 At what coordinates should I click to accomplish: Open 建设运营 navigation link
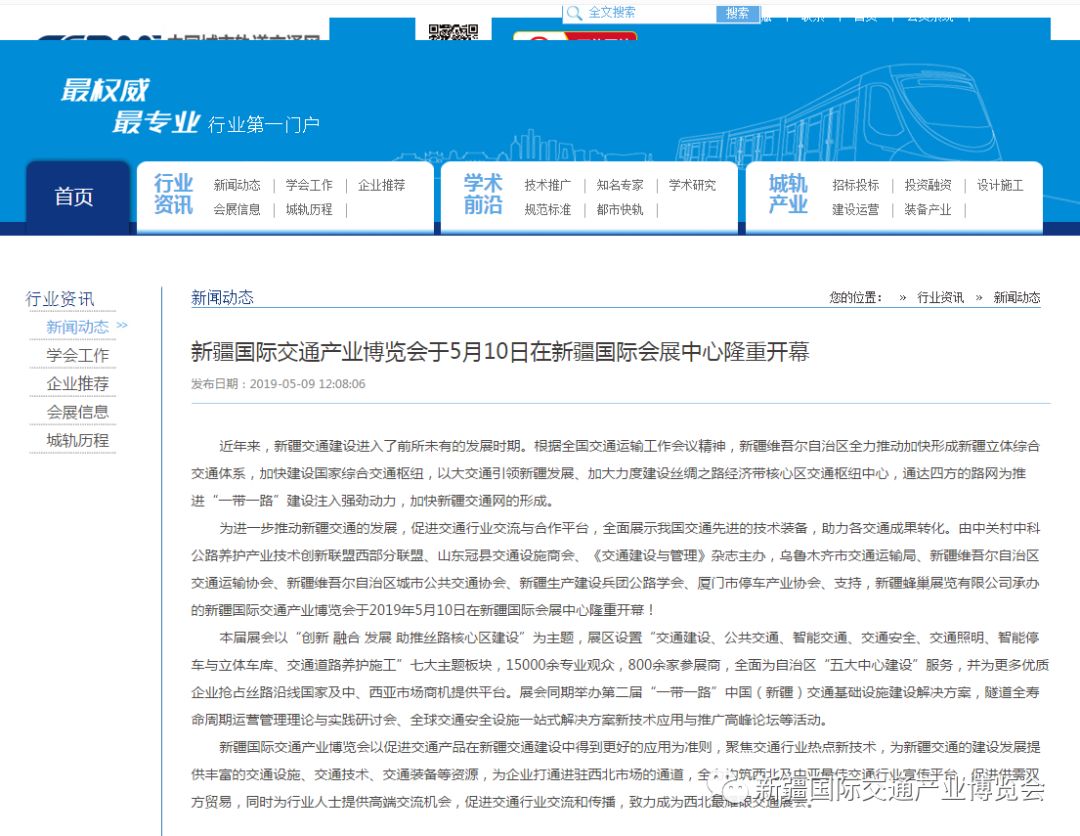[855, 209]
